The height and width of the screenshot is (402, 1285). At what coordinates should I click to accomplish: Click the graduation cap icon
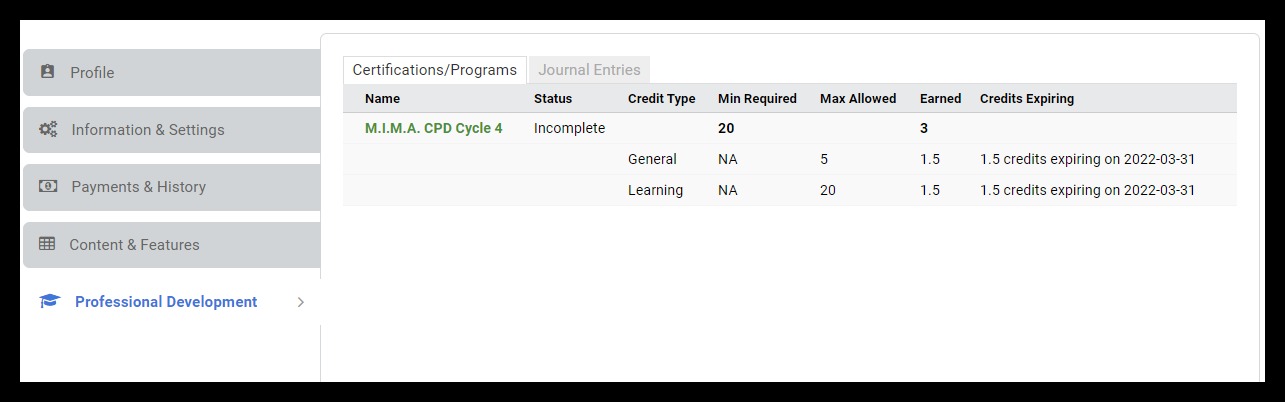[x=50, y=302]
